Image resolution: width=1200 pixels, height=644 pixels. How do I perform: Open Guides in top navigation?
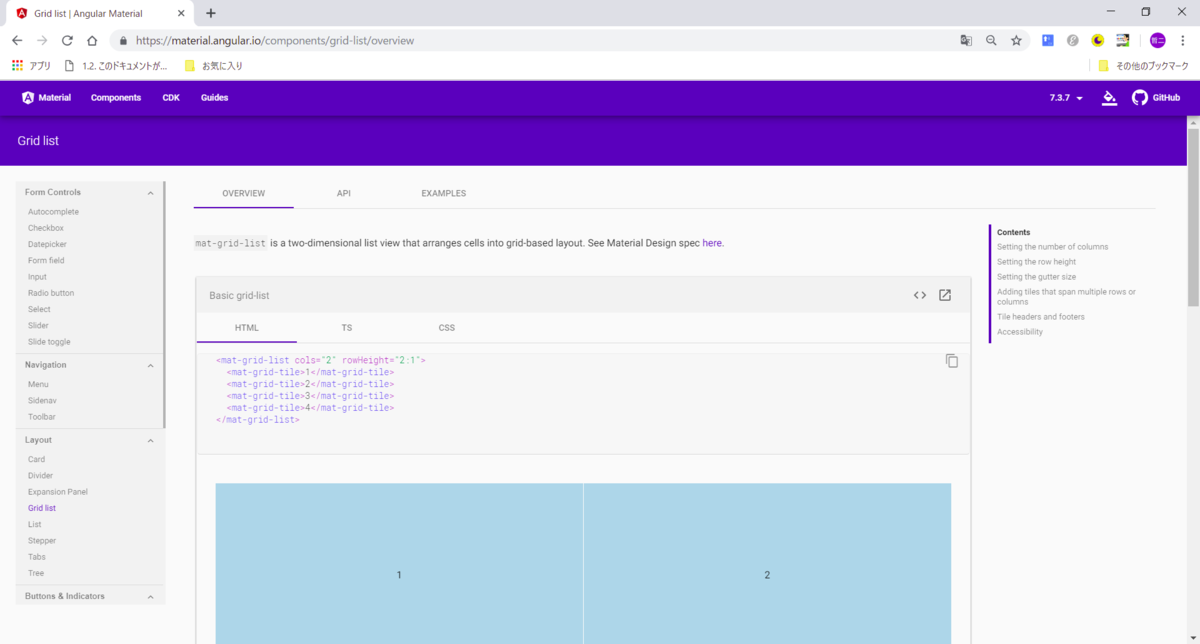215,98
